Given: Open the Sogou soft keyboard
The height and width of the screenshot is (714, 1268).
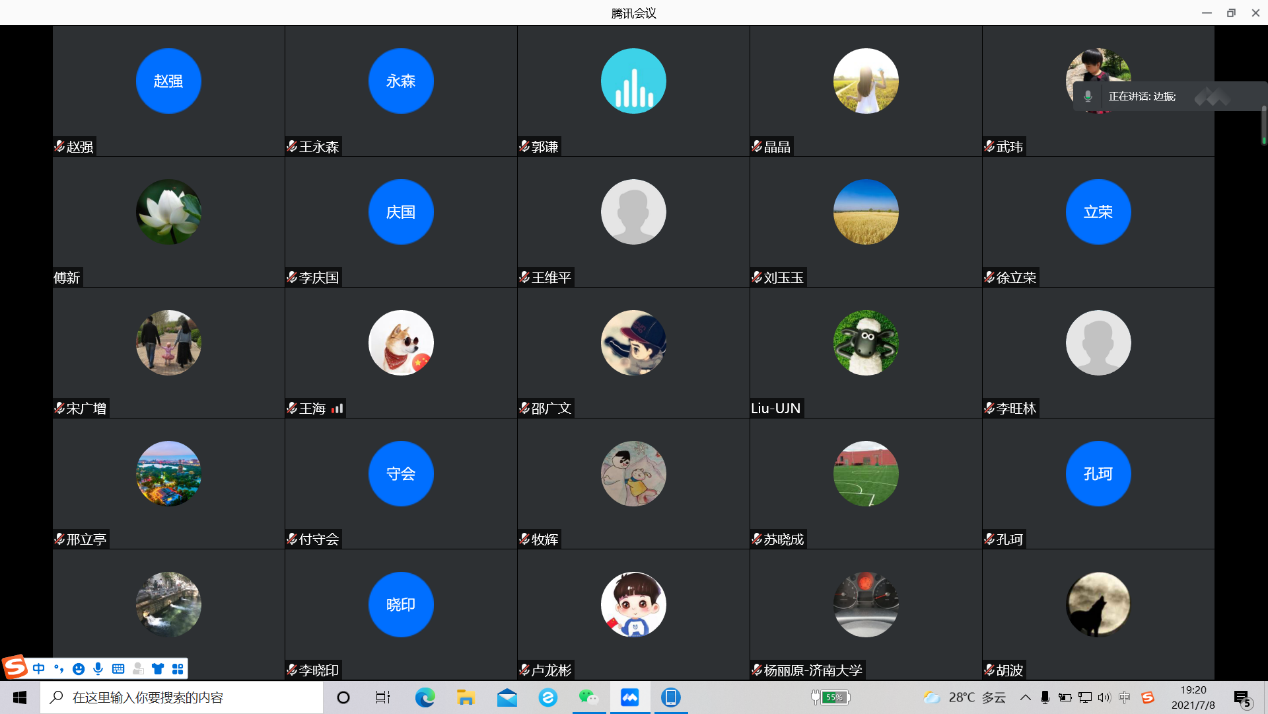Looking at the screenshot, I should [x=118, y=668].
